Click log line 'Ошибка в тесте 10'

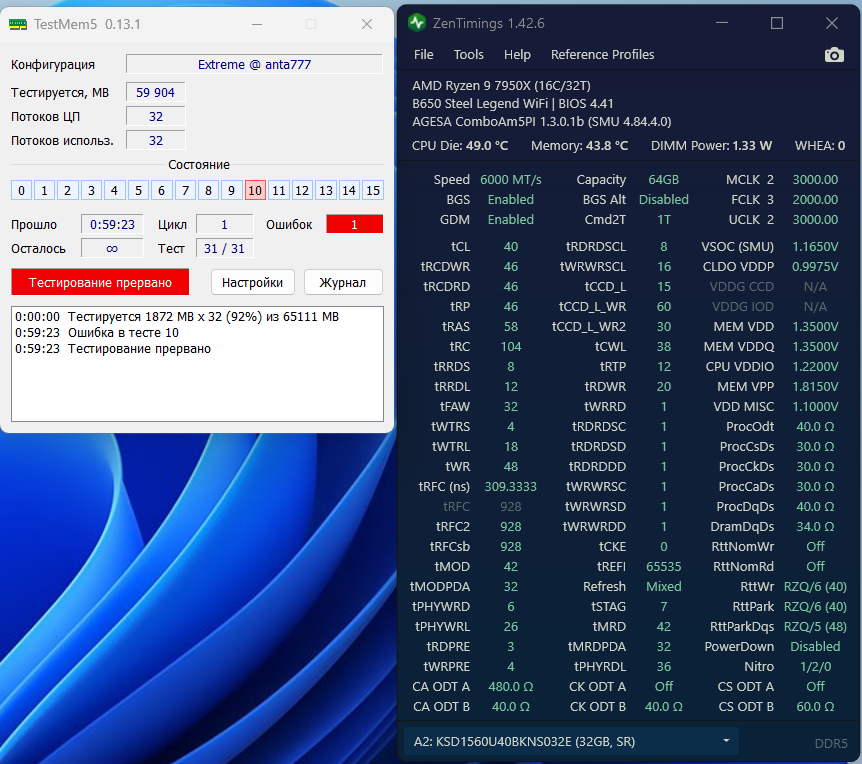(x=123, y=333)
